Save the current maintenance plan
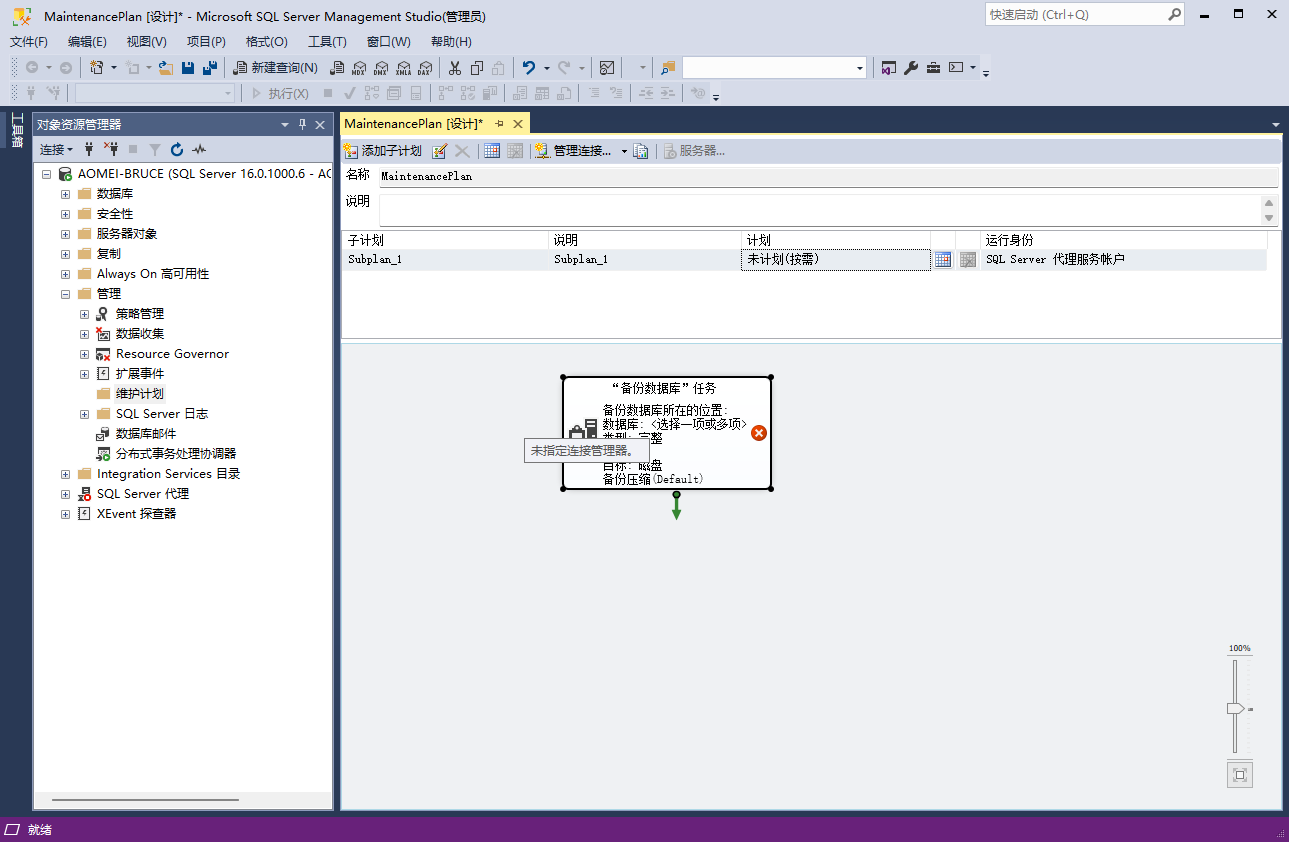Image resolution: width=1289 pixels, height=842 pixels. (x=188, y=68)
